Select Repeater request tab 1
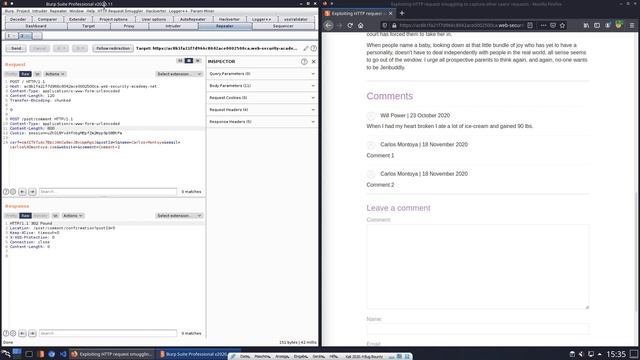The image size is (640, 360). pos(11,36)
